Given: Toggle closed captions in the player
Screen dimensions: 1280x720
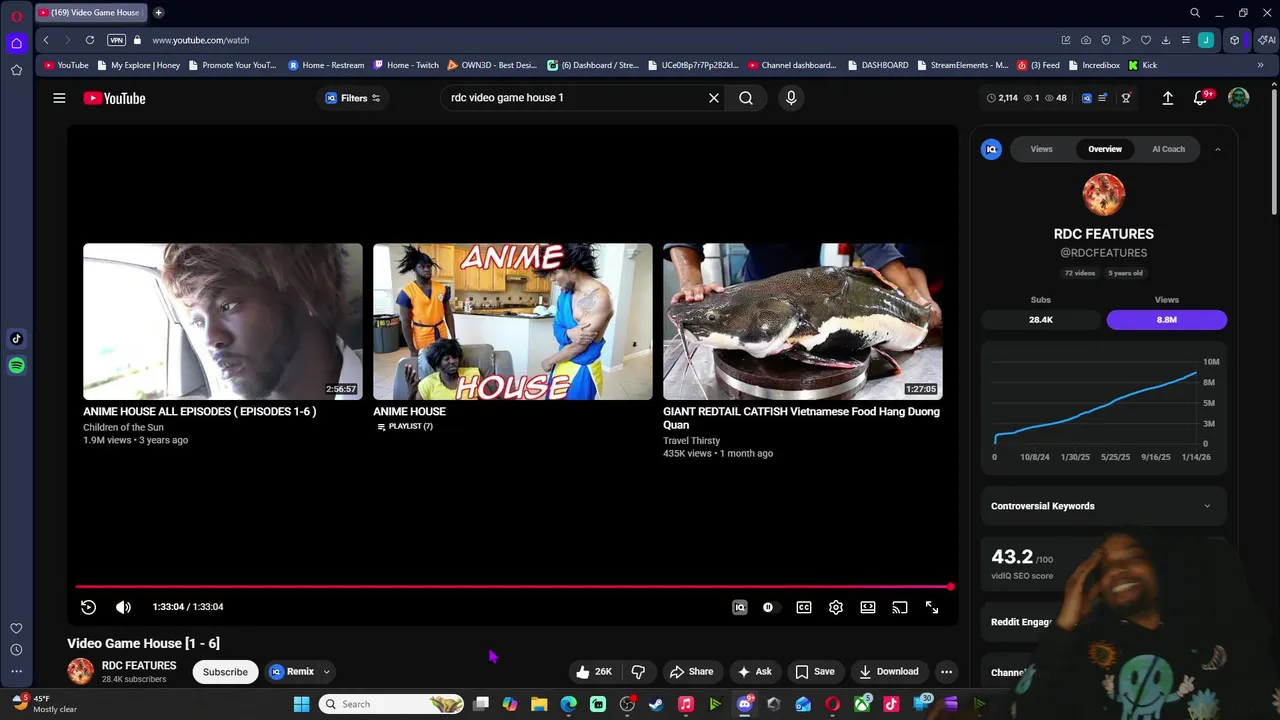Looking at the screenshot, I should click(804, 607).
